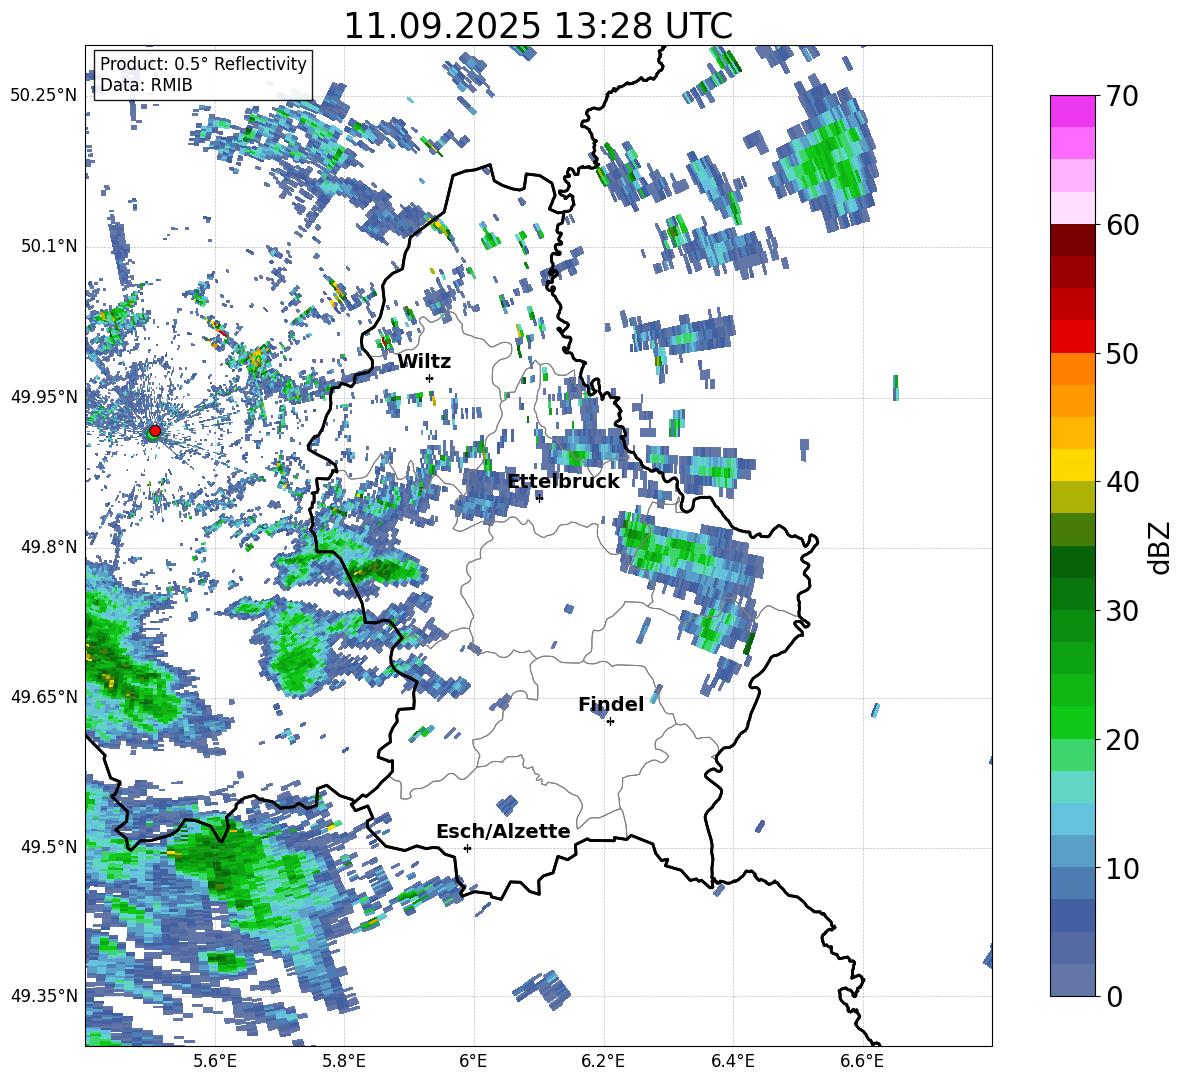Select the Findel city label
This screenshot has width=1184, height=1081.
click(611, 704)
